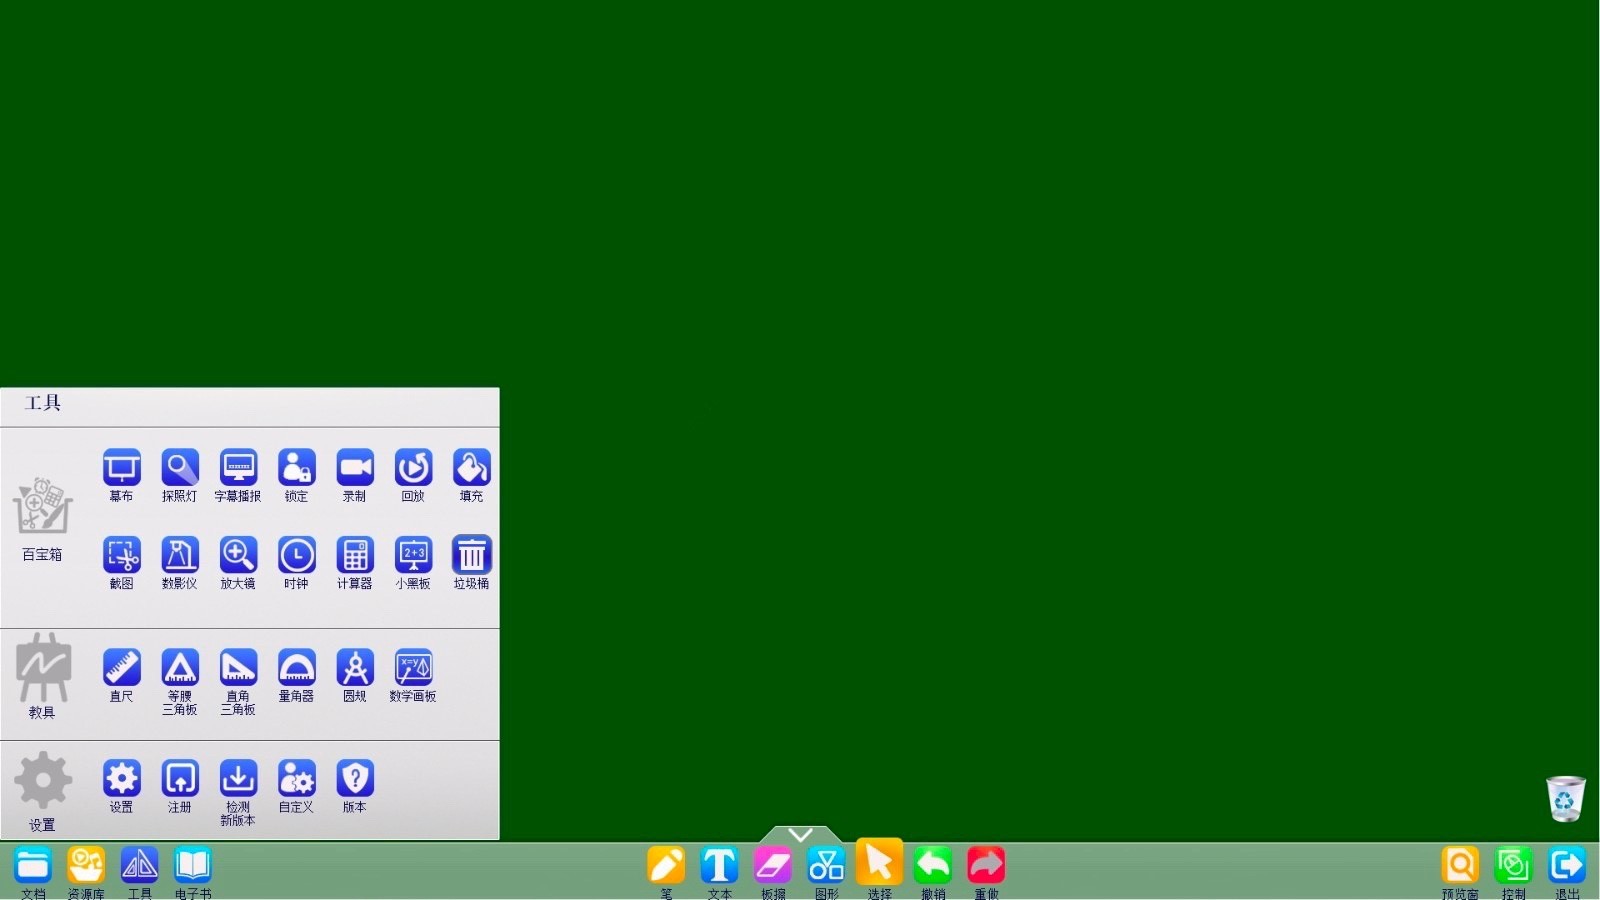Open the 图形 shapes tool
This screenshot has width=1600, height=900.
[x=826, y=866]
